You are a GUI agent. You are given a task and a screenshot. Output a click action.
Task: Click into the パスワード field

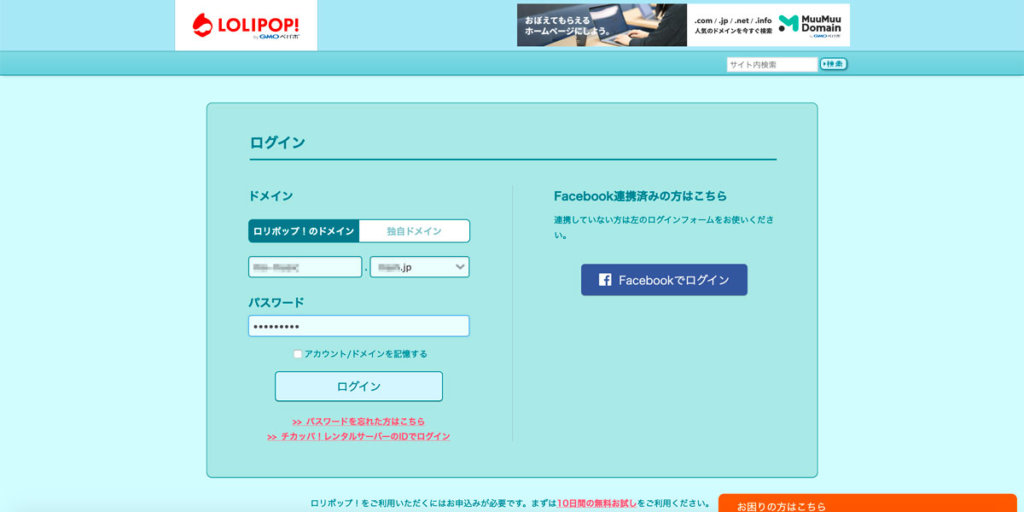[358, 326]
